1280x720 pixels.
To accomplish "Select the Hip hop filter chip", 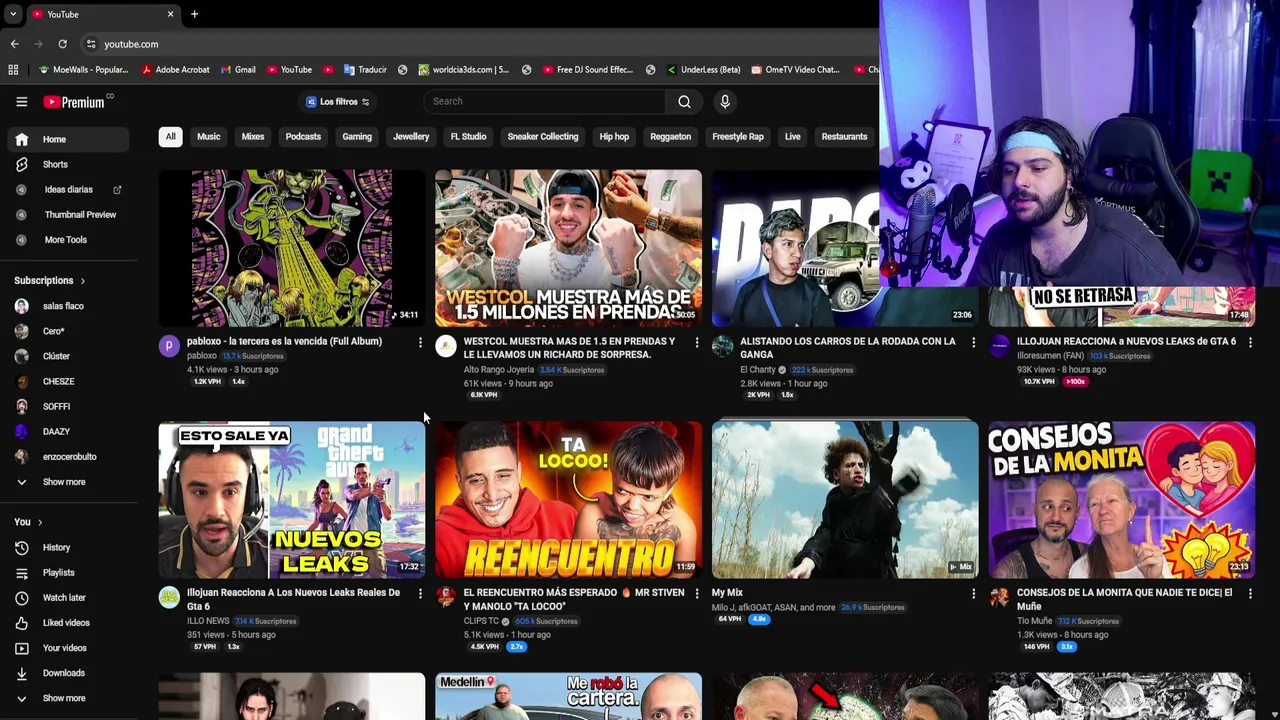I will click(x=614, y=137).
